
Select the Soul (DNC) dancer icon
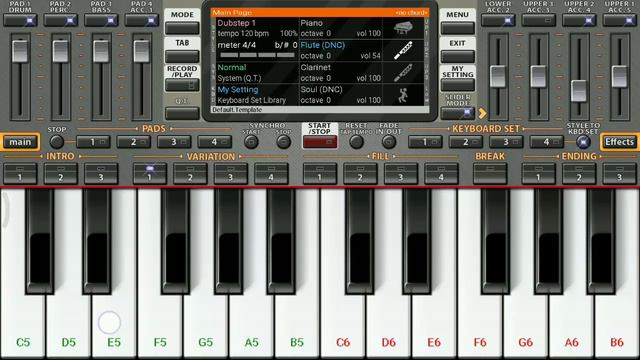coord(403,95)
